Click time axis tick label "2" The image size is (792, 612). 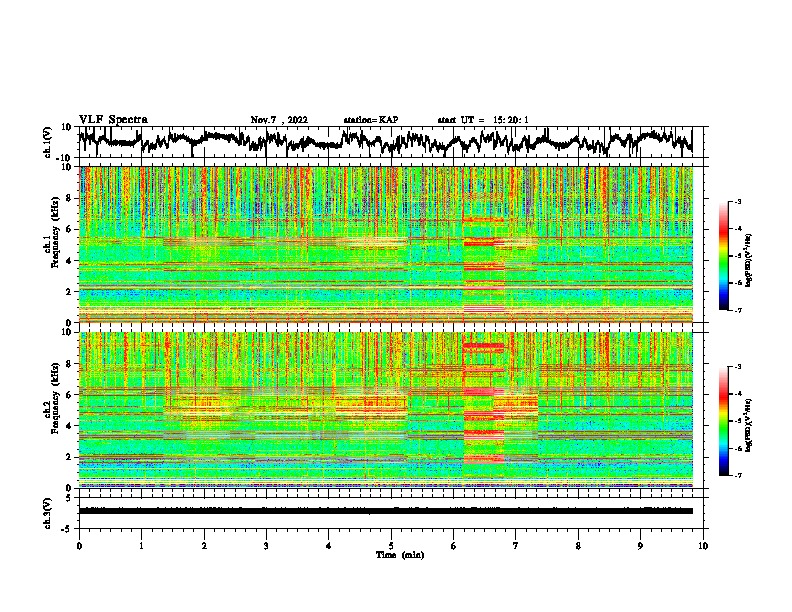point(204,546)
